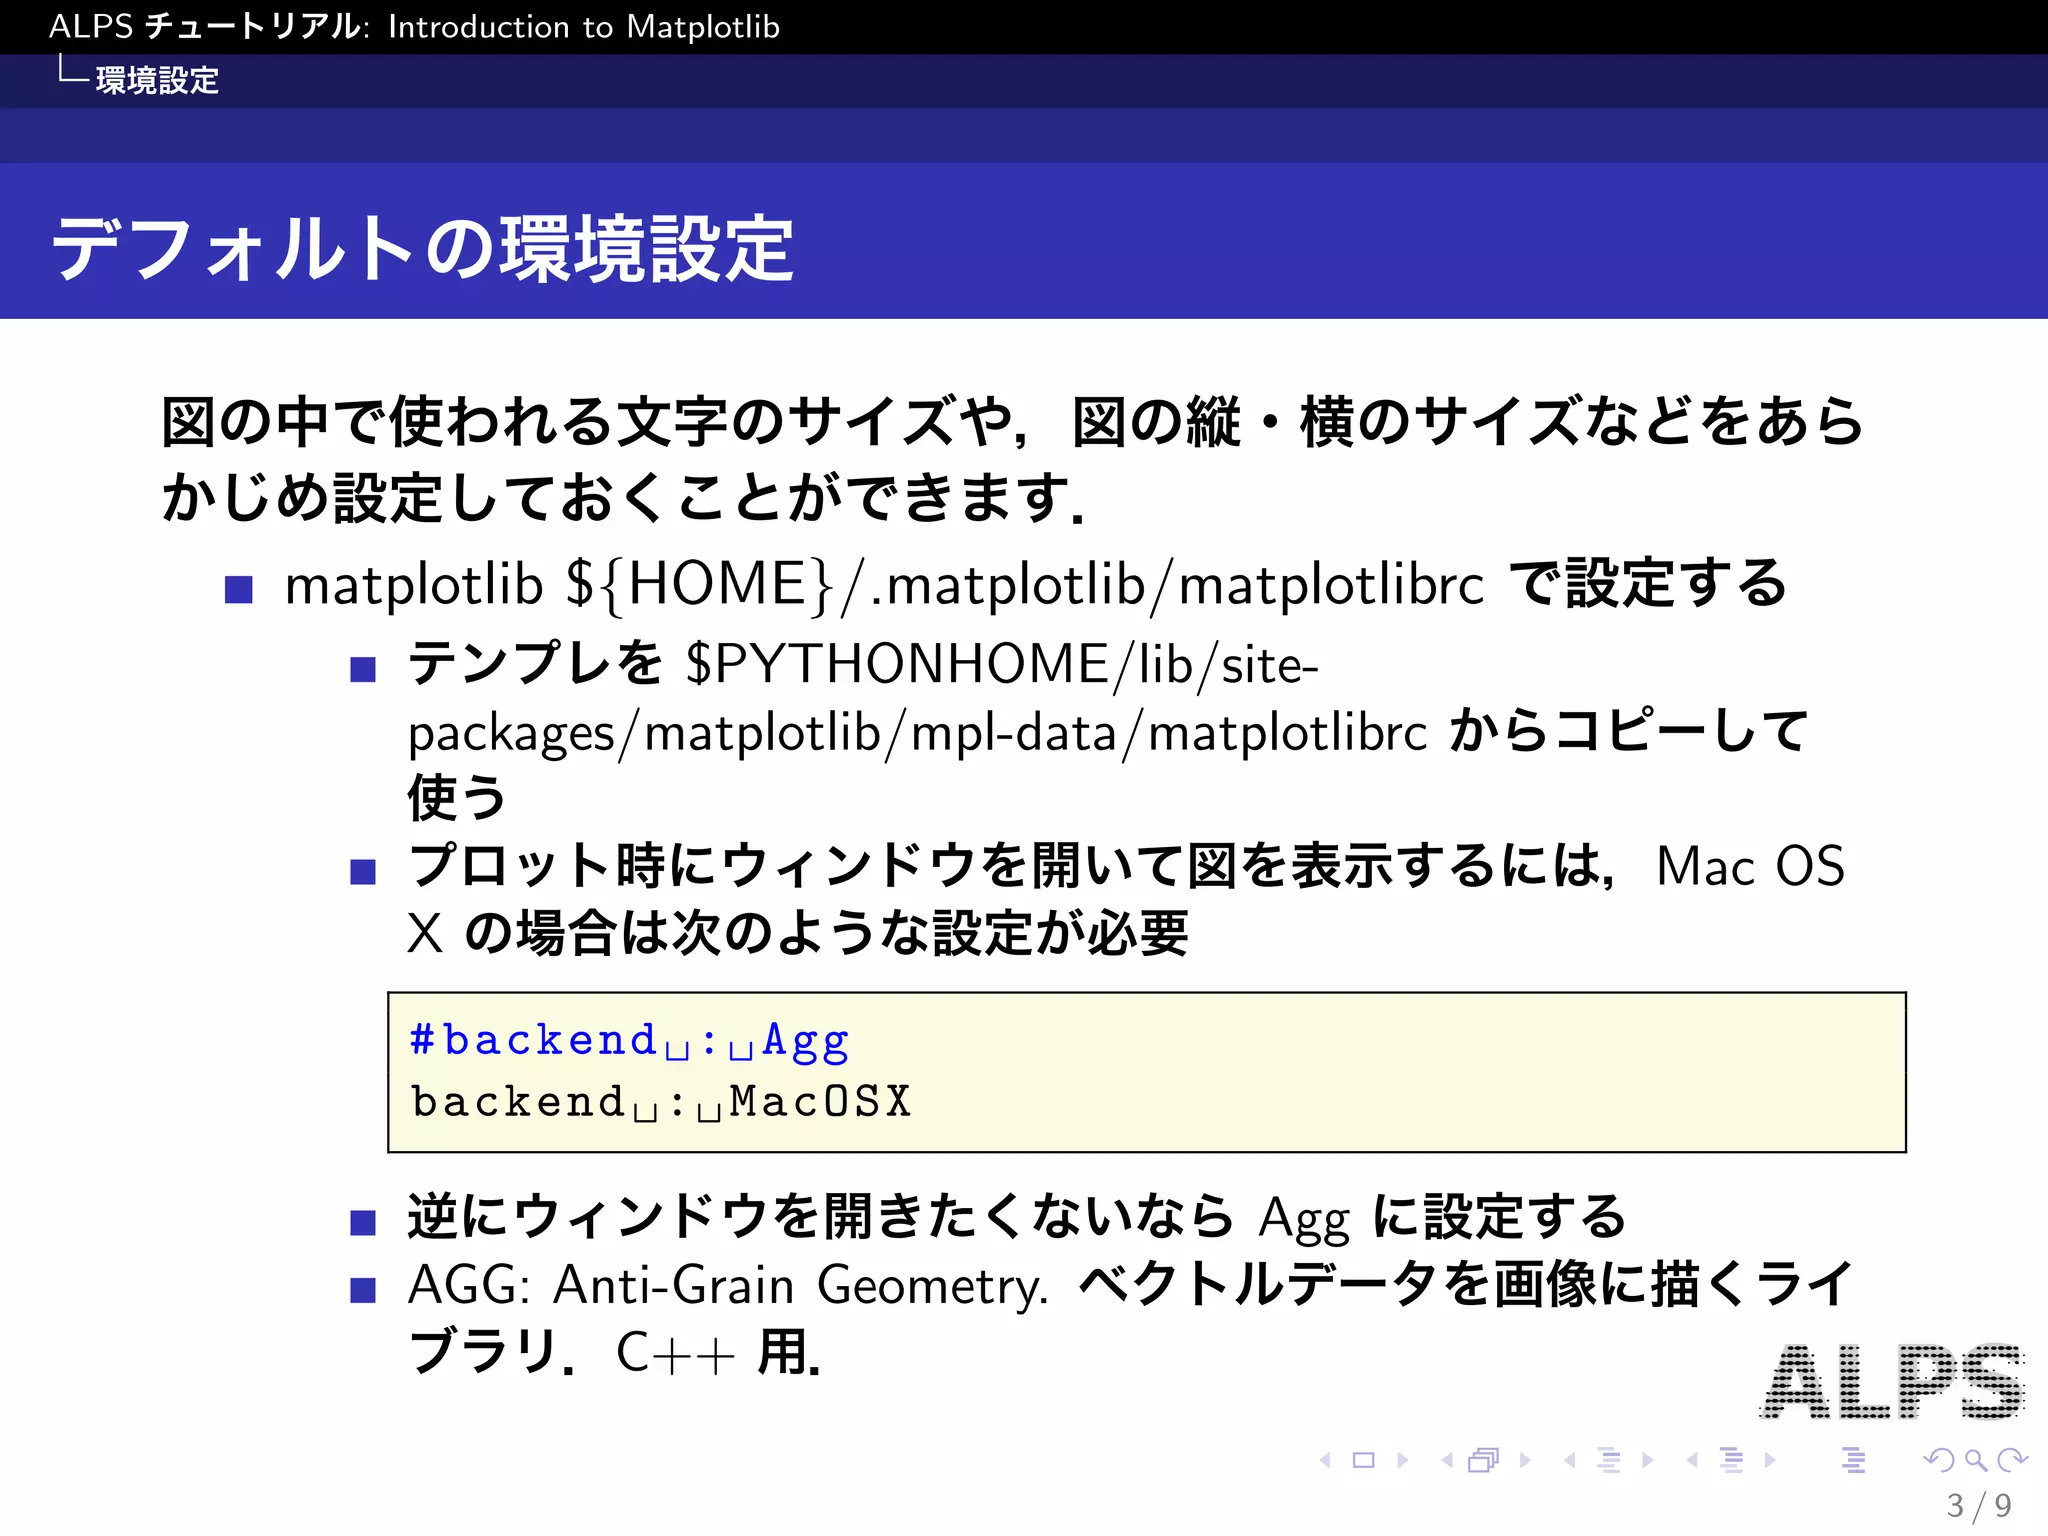Image resolution: width=2048 pixels, height=1536 pixels.
Task: Click the presentation outline icon
Action: [x=1853, y=1460]
